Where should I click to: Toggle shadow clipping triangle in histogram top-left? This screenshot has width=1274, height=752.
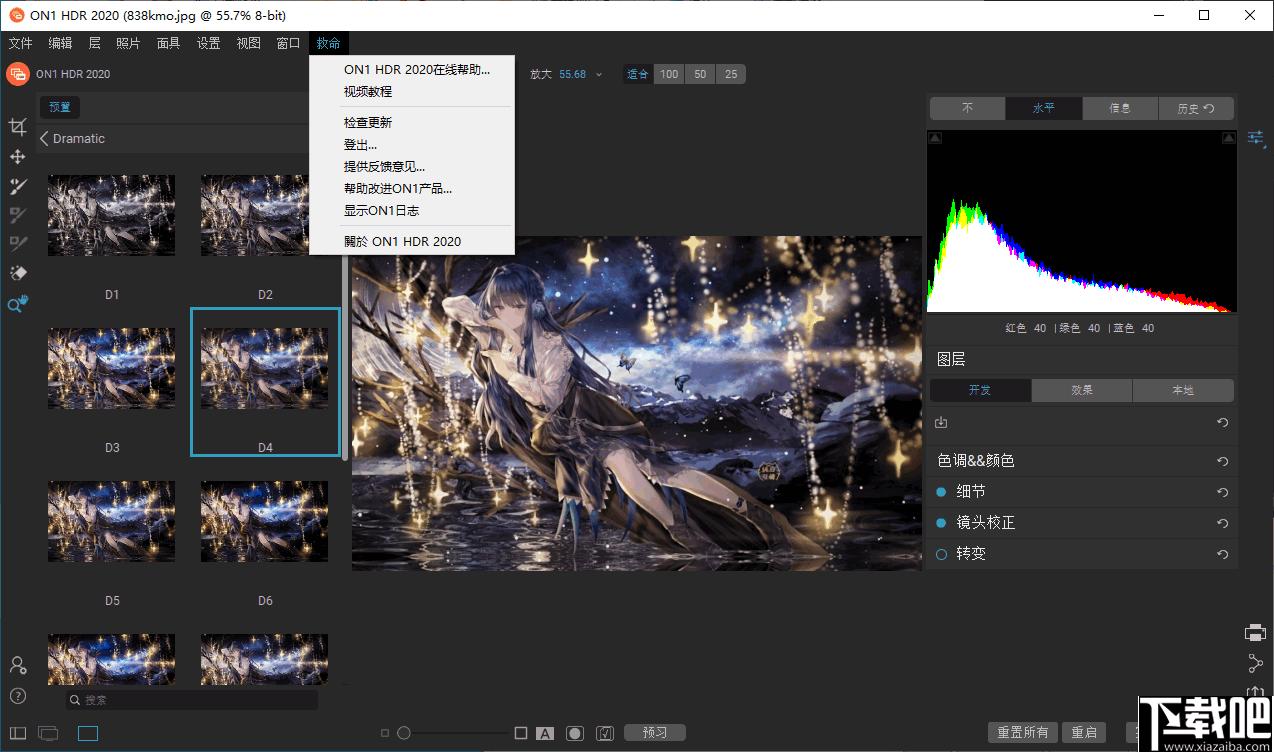point(934,138)
